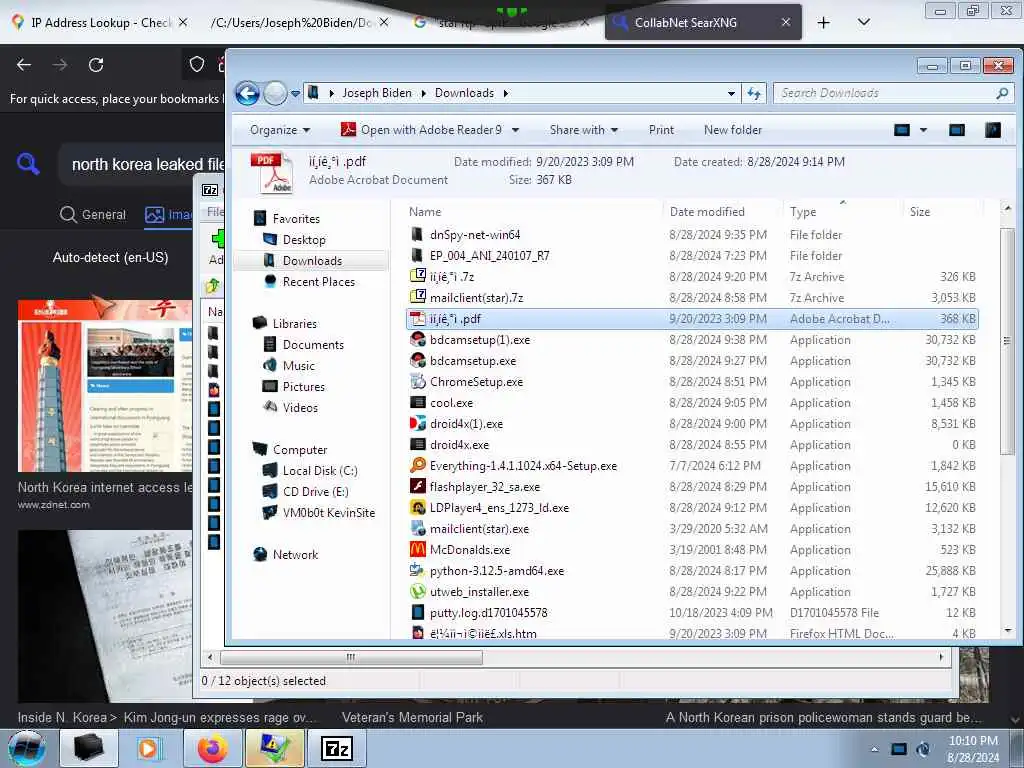Click the file list vertical scrollbar
The image size is (1024, 768).
(x=1008, y=340)
